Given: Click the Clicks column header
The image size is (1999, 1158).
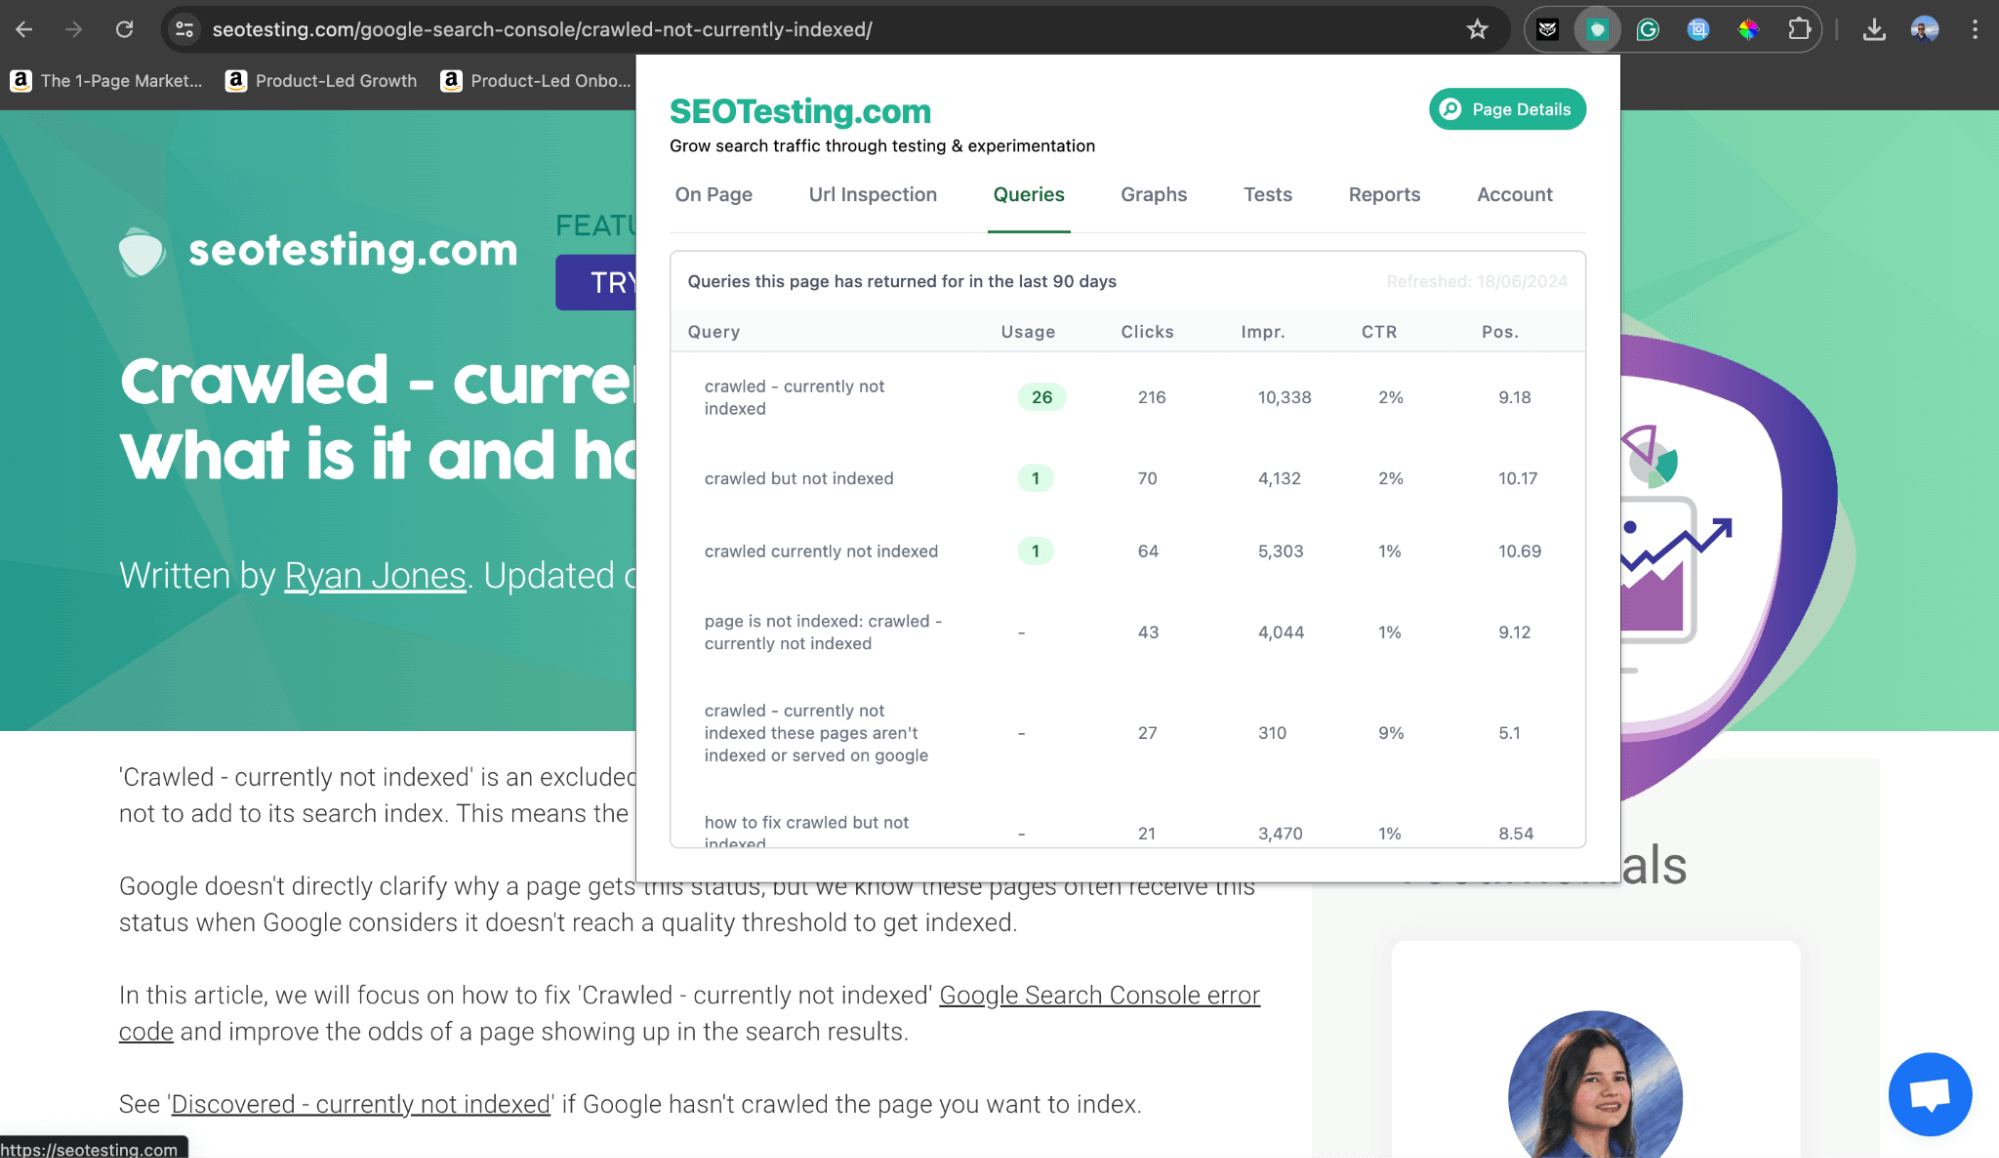Looking at the screenshot, I should 1146,332.
